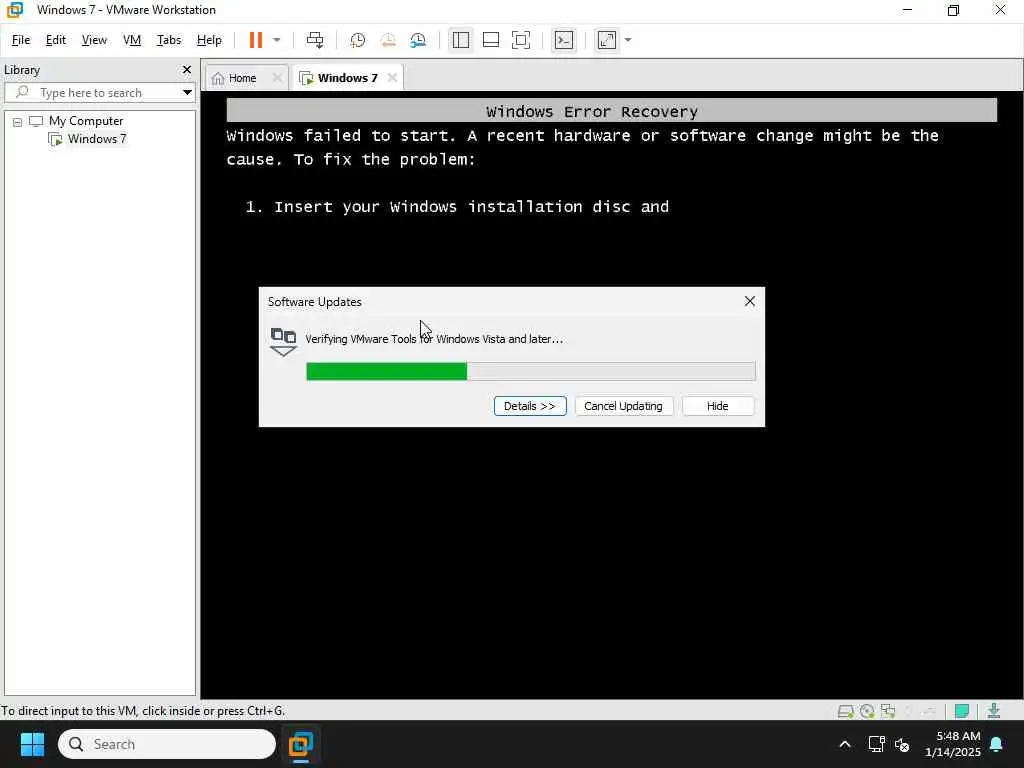Click the orange Suspend/pause VM icon

[255, 40]
